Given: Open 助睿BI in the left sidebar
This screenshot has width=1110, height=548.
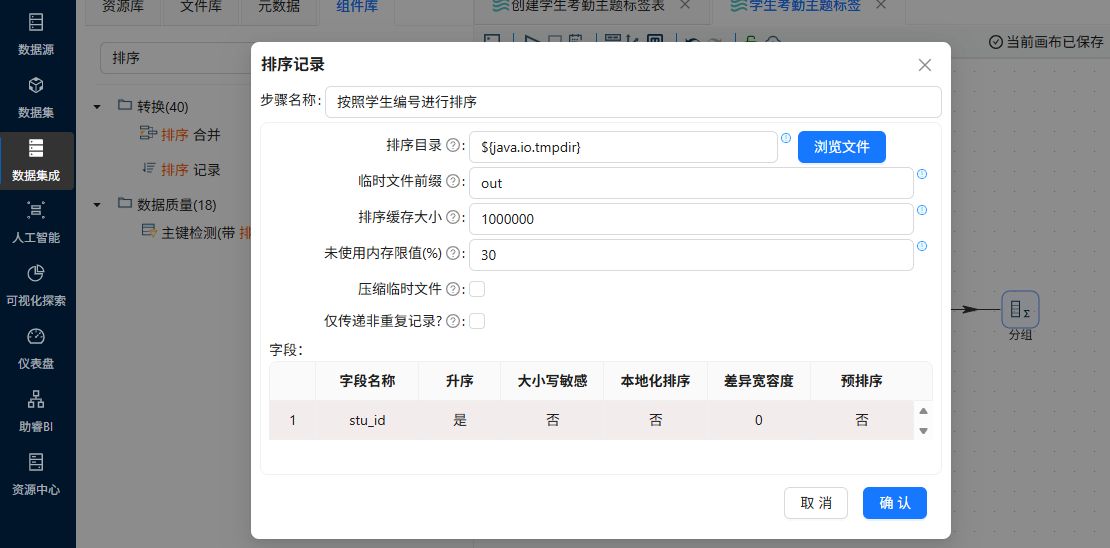Looking at the screenshot, I should (36, 412).
